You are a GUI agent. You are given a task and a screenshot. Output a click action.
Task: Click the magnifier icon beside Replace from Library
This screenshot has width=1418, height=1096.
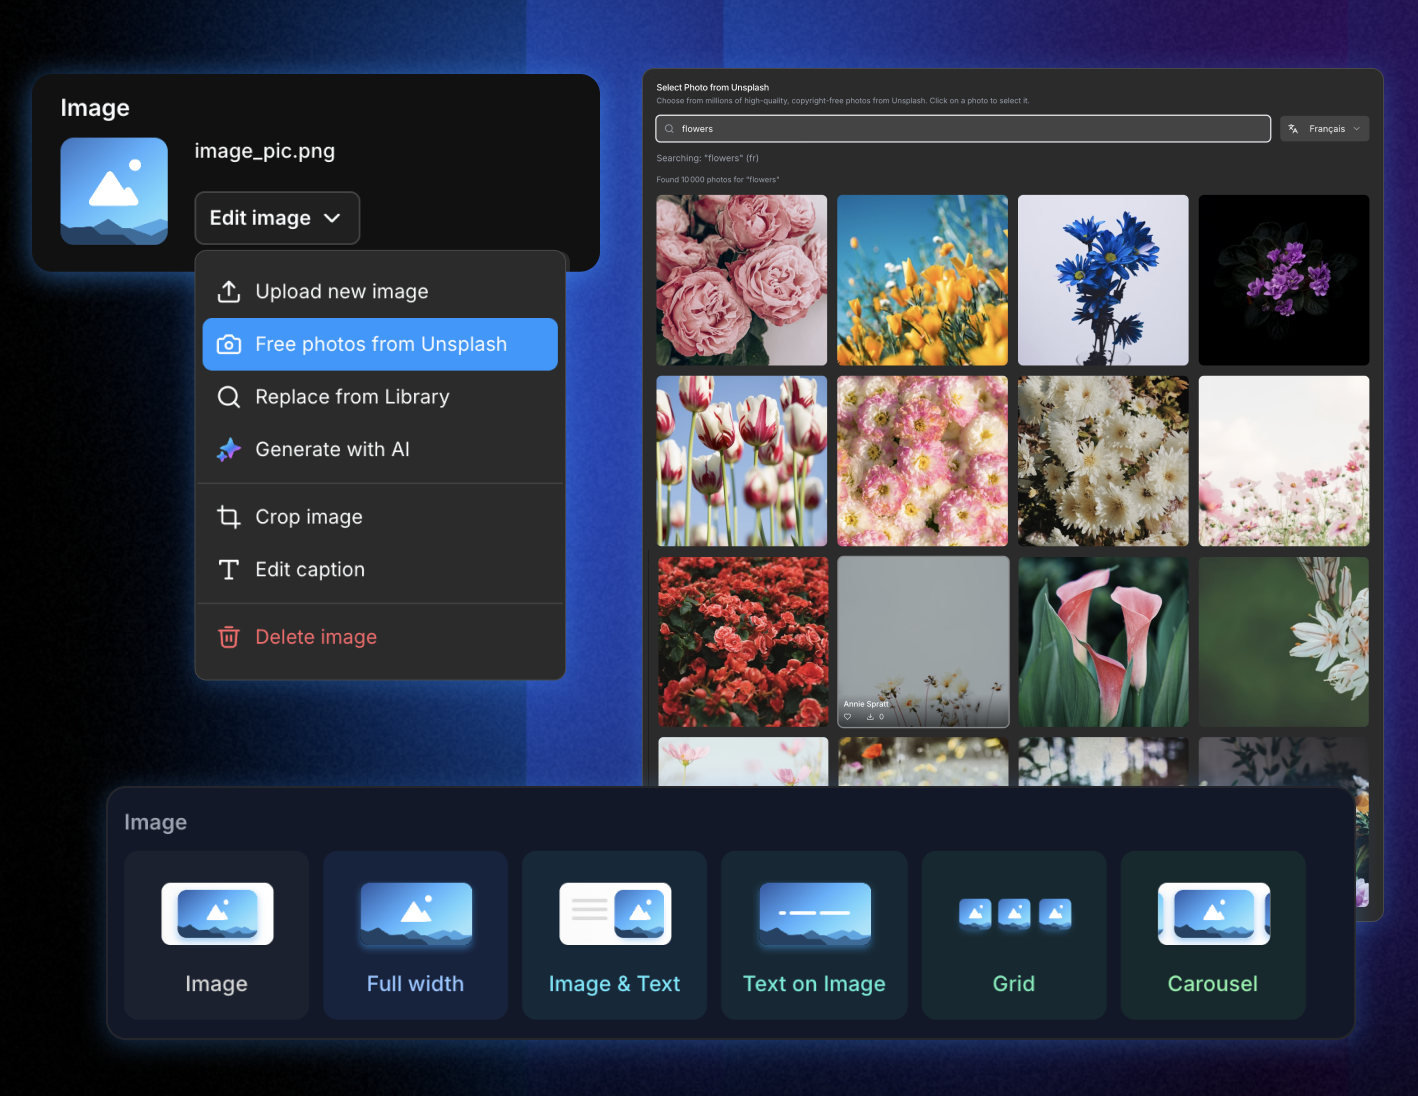[229, 397]
